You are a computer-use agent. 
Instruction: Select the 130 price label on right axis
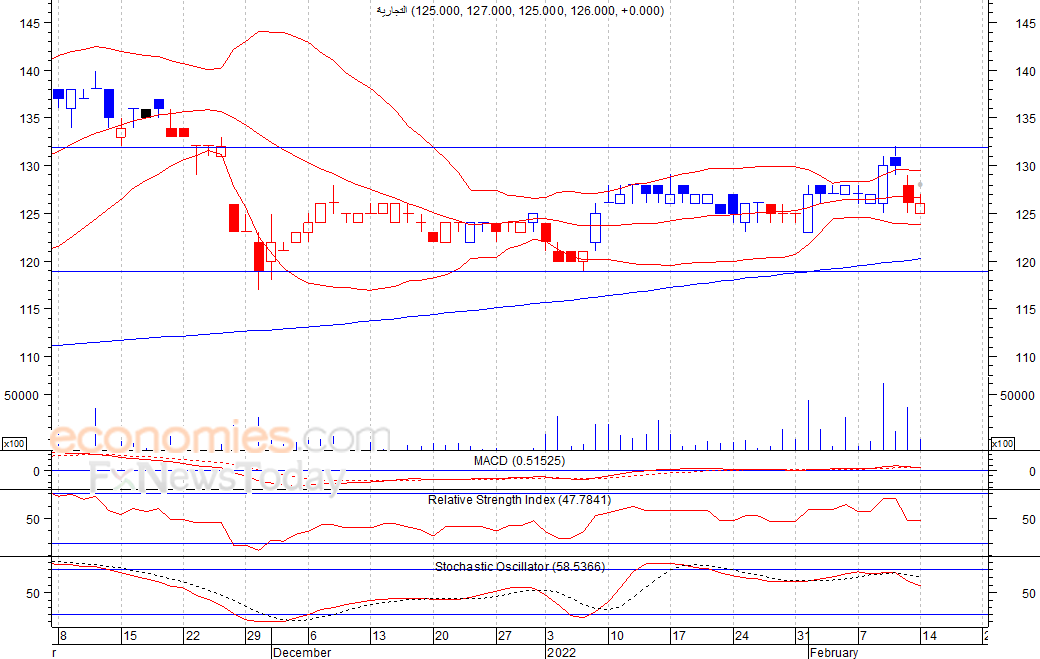pyautogui.click(x=1025, y=167)
